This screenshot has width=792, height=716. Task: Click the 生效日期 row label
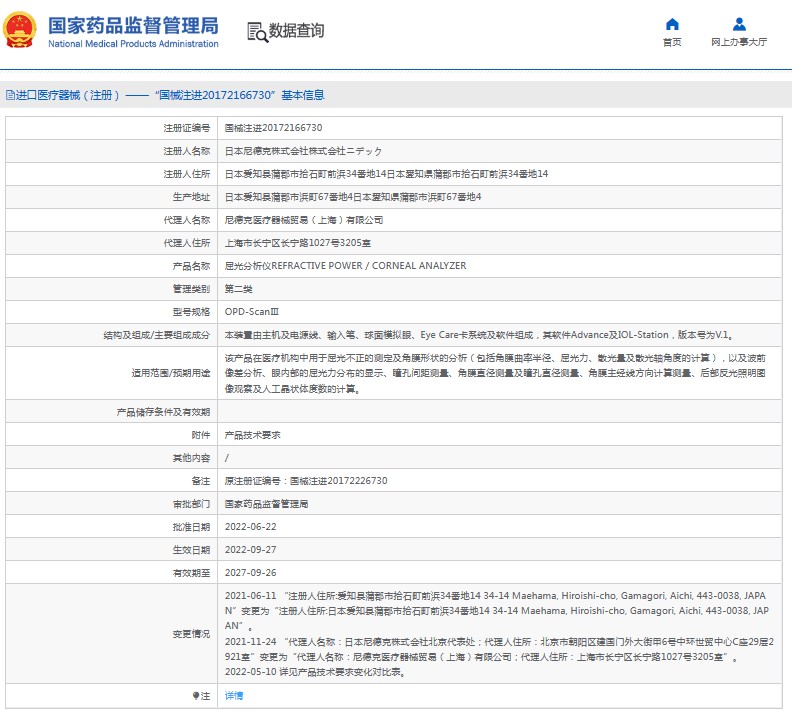(191, 550)
